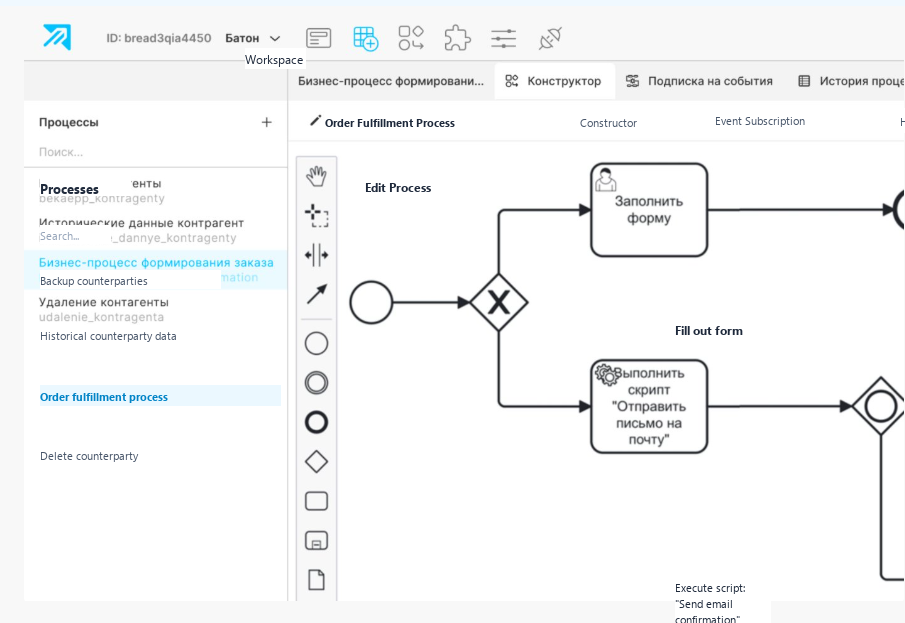
Task: Create a gateway diamond from palette
Action: click(316, 462)
